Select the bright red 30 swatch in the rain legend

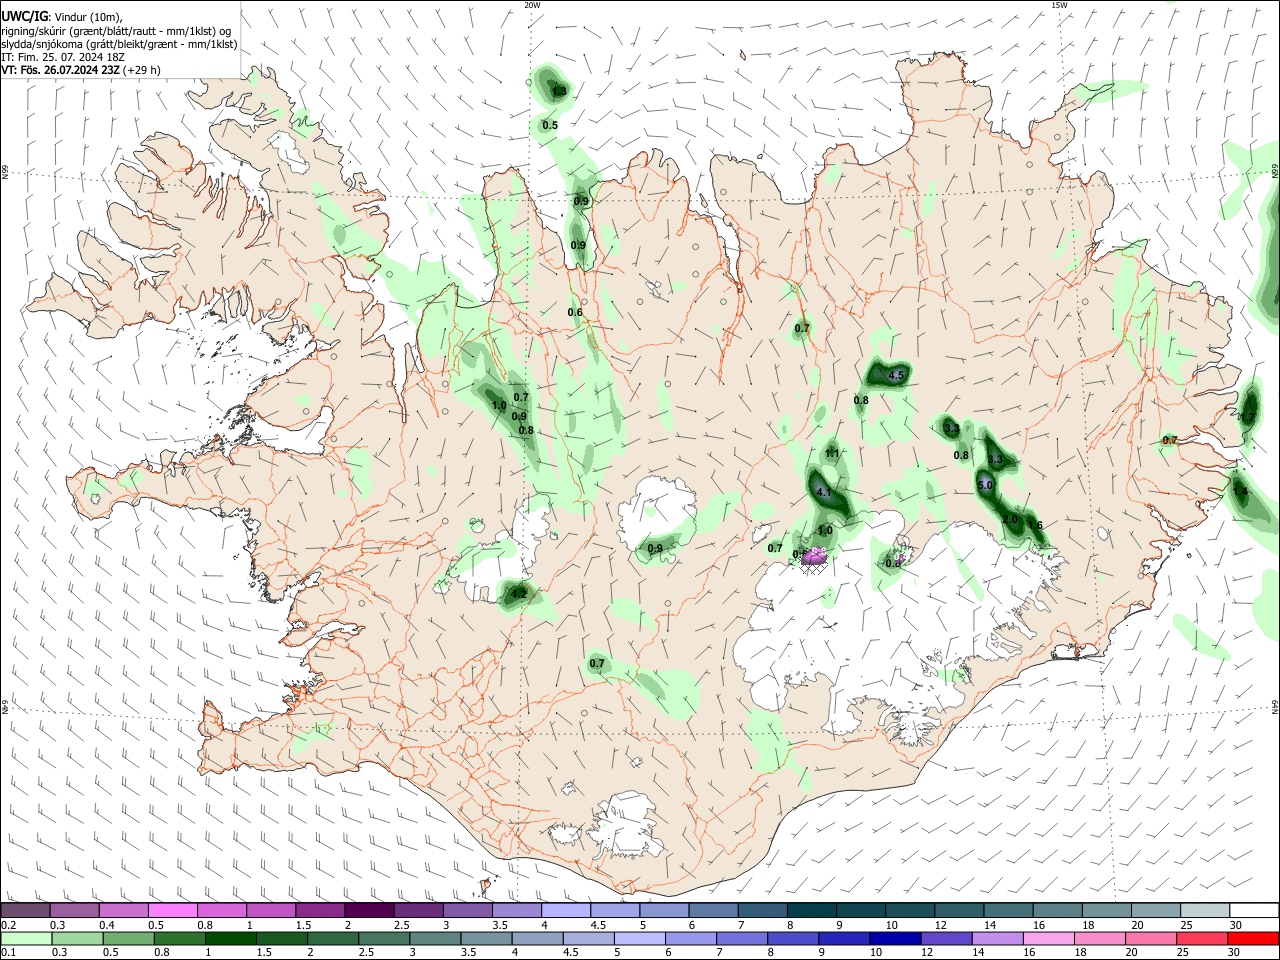pyautogui.click(x=1252, y=938)
